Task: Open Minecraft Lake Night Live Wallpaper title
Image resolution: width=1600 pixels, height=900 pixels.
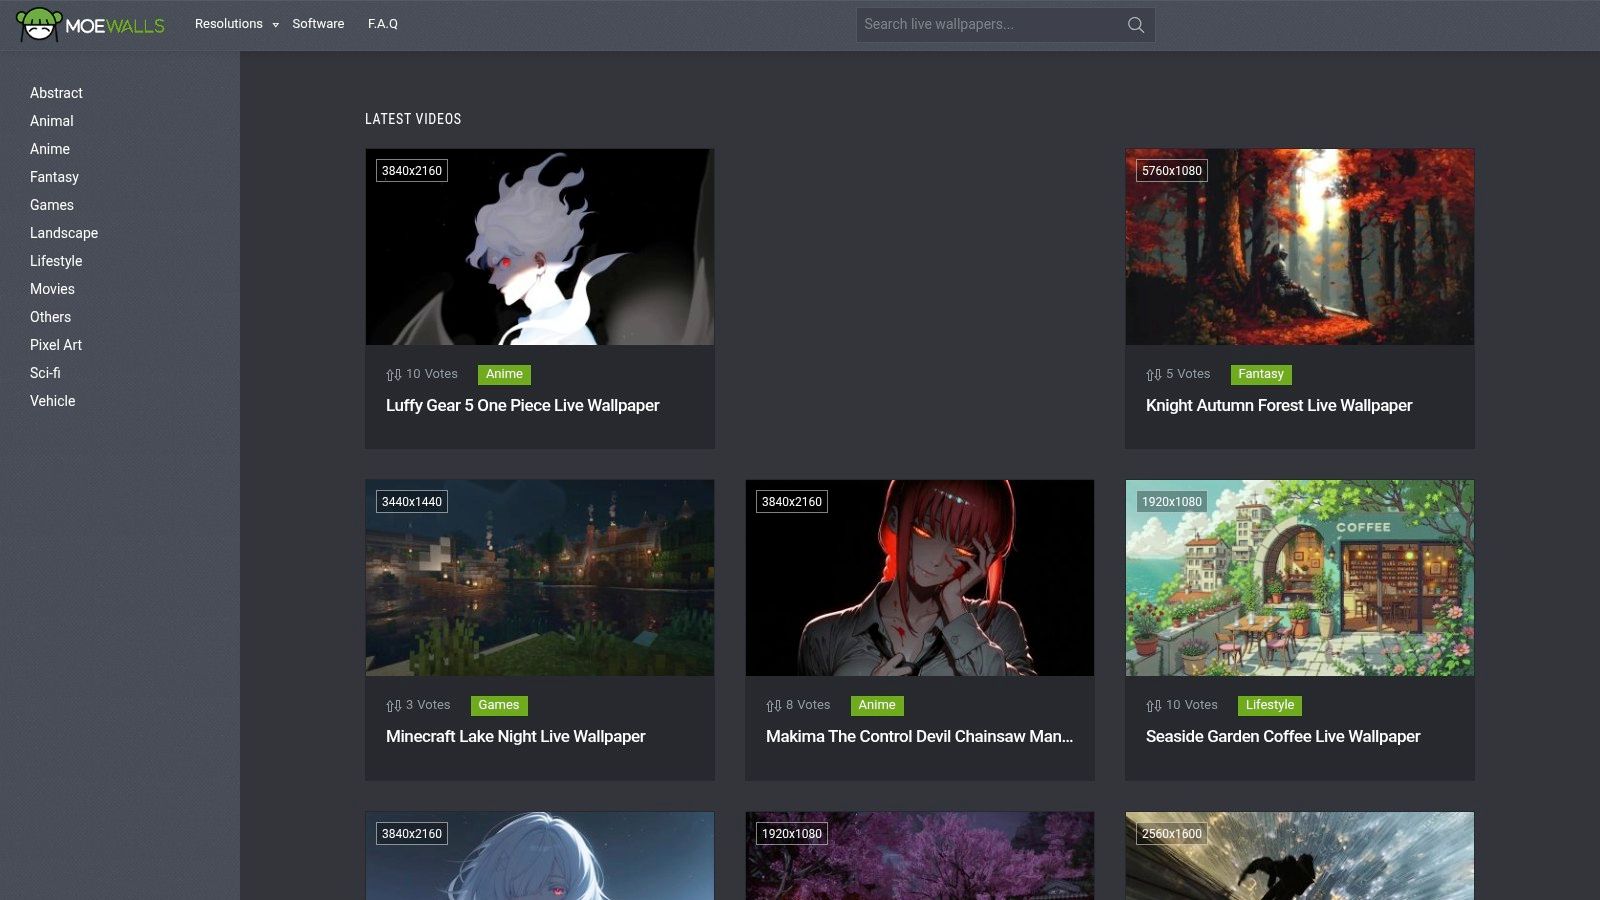Action: 516,736
